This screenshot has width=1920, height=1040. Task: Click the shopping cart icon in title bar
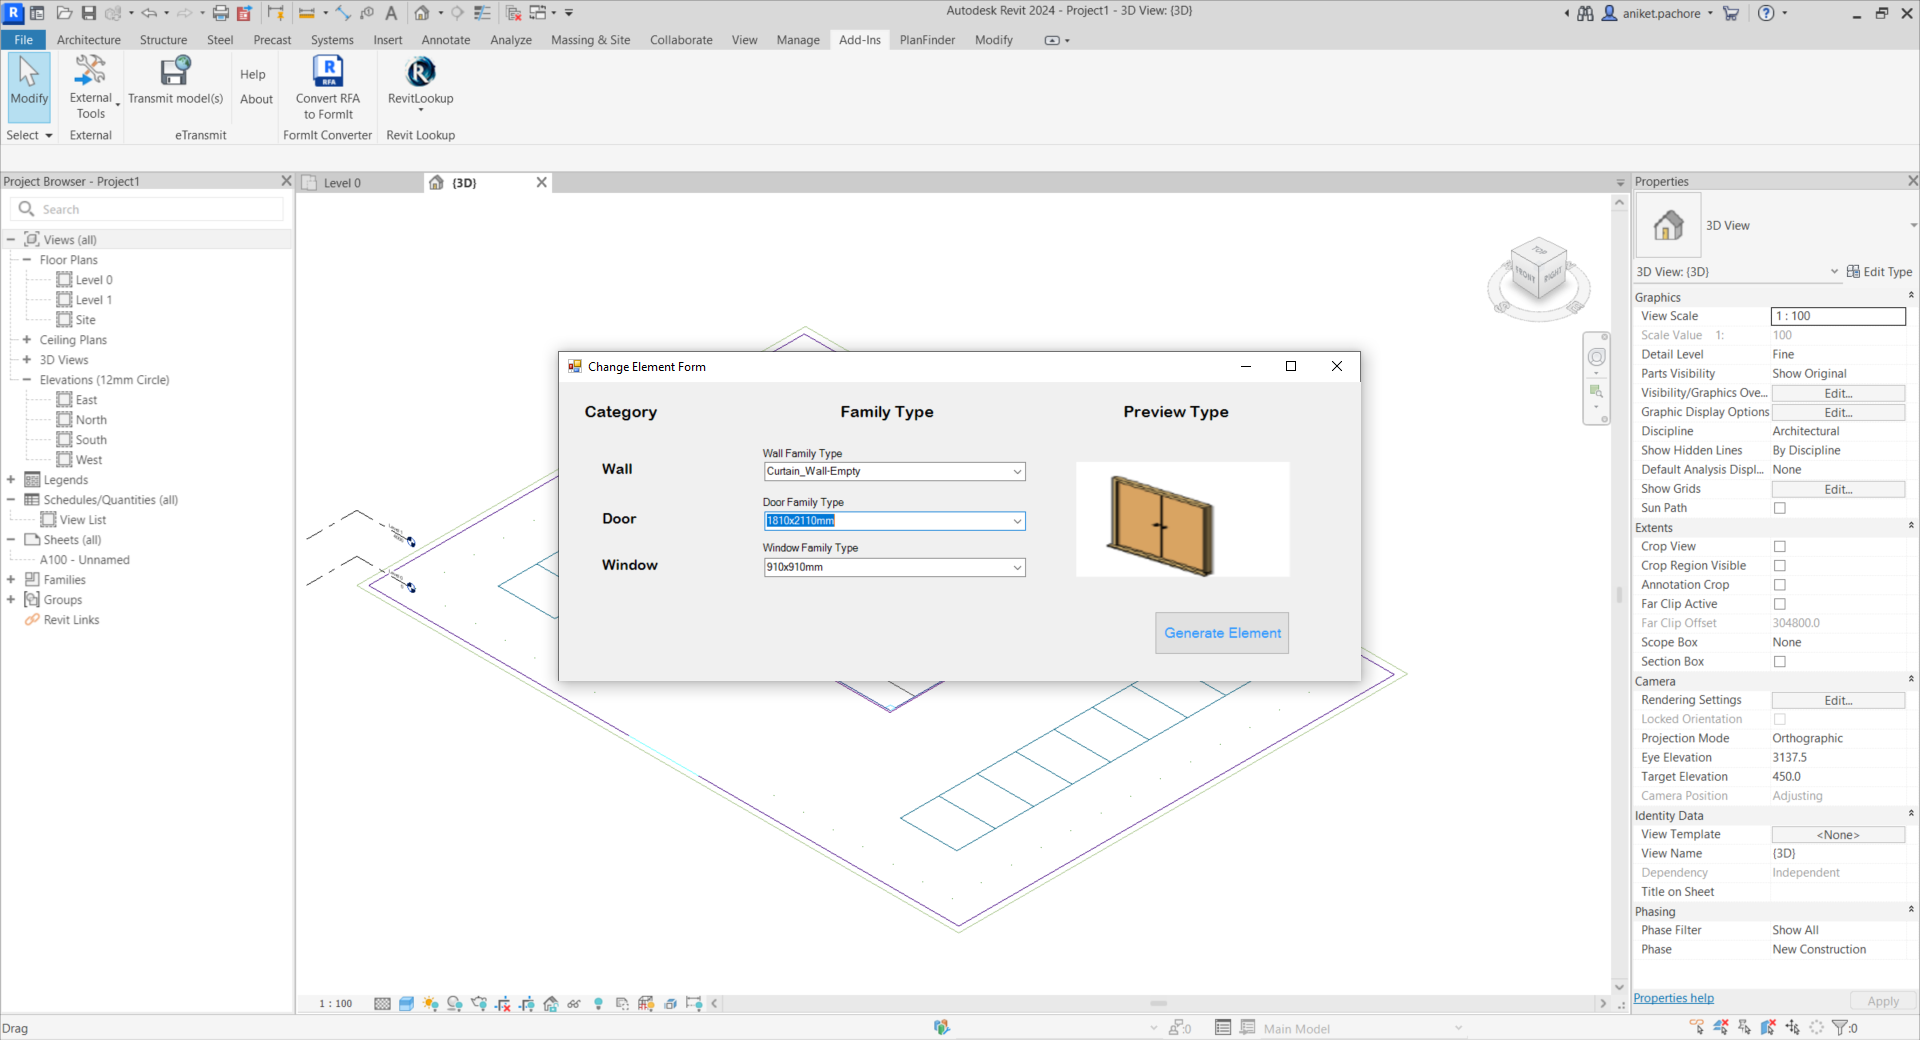click(x=1731, y=13)
